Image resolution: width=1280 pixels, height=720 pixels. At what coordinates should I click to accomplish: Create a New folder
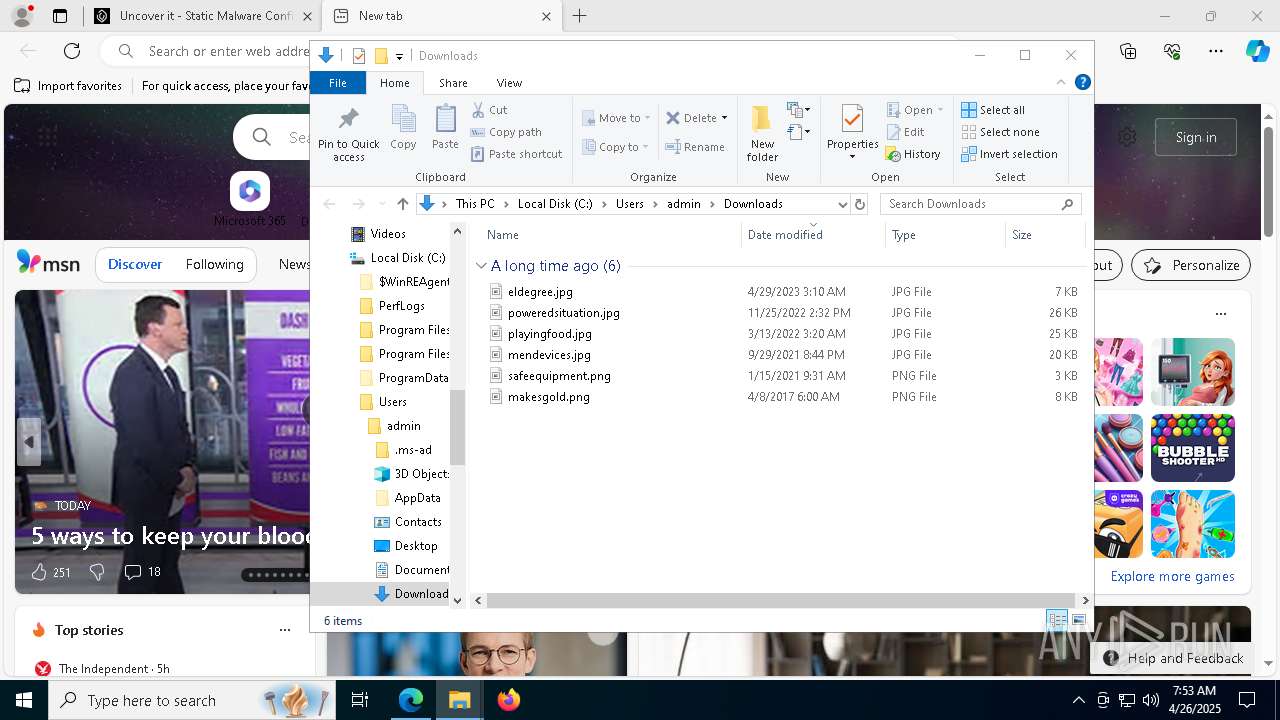[x=762, y=133]
